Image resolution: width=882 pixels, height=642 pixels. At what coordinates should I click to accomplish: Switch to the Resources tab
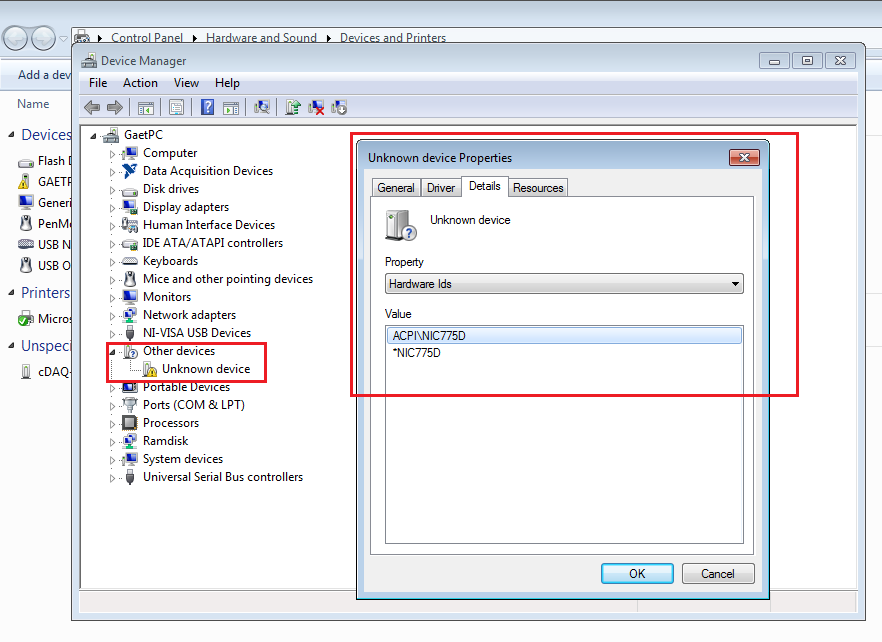(x=538, y=187)
